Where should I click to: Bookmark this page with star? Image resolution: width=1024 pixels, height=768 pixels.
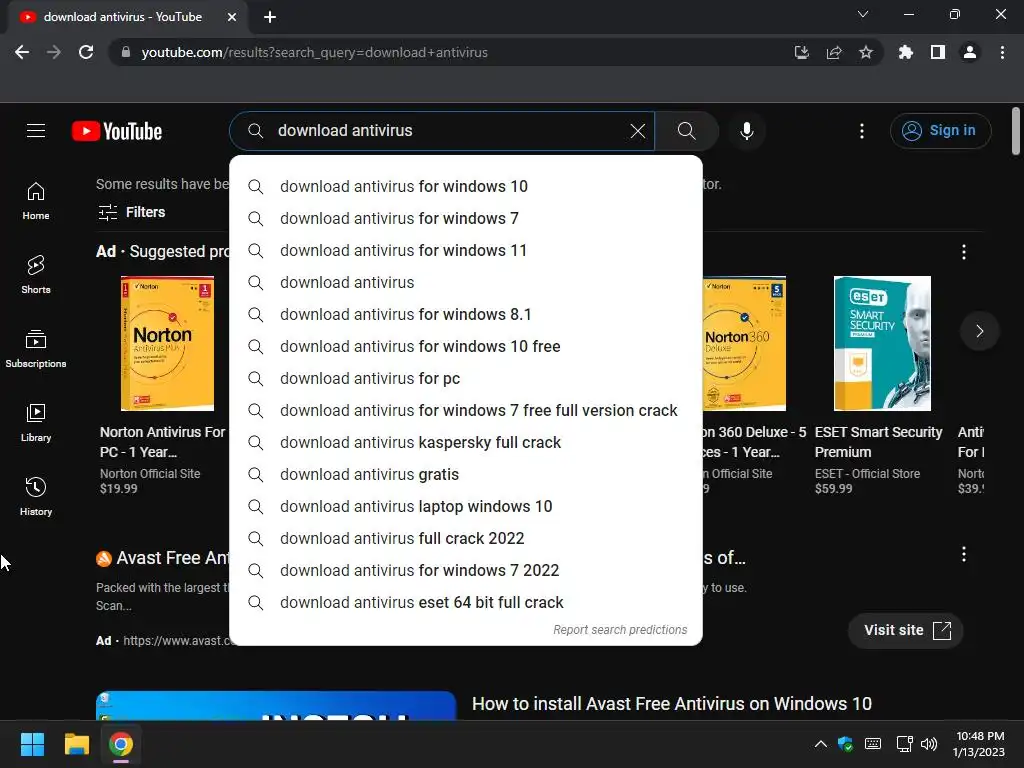click(x=866, y=52)
